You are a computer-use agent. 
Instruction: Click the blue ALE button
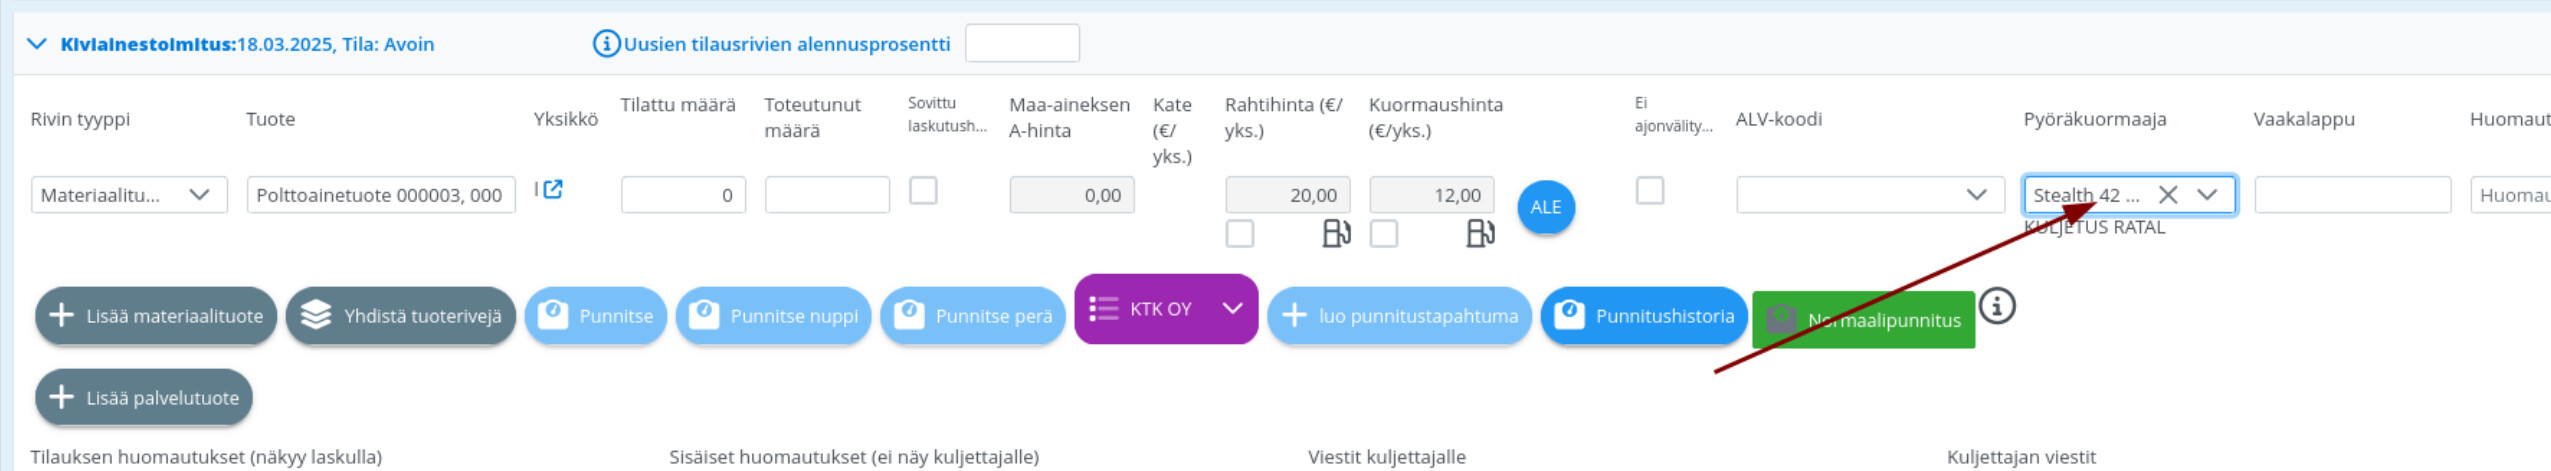[1546, 207]
